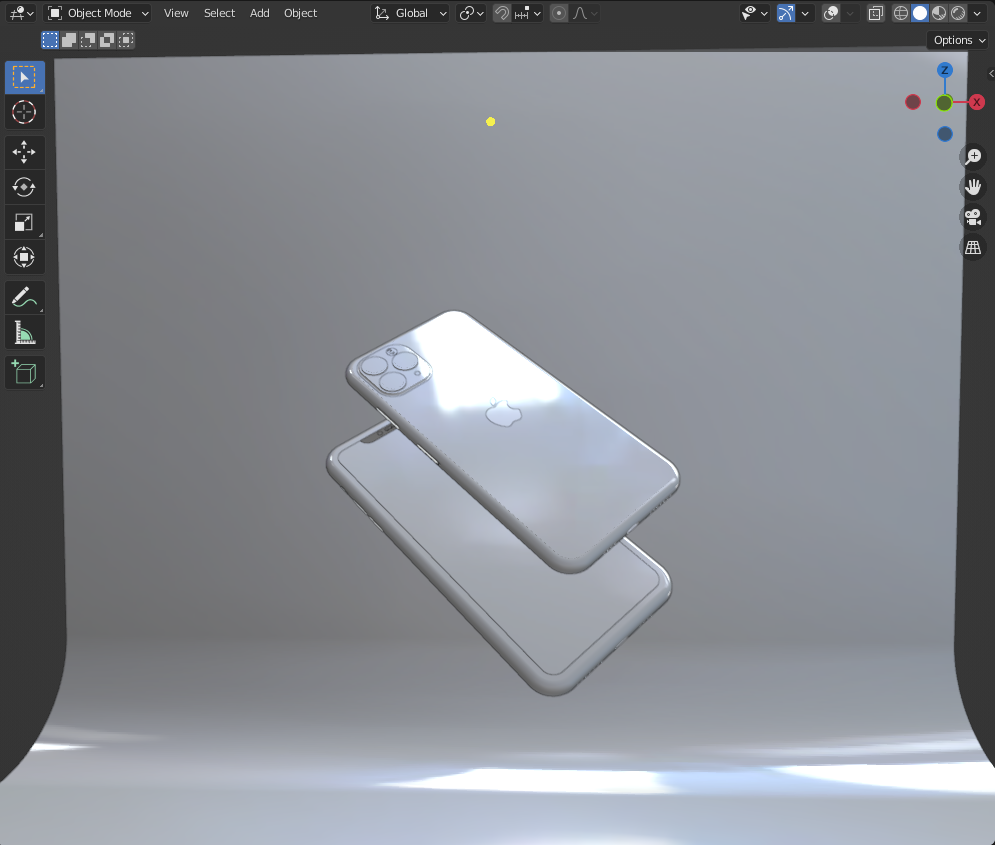Open the Object Mode dropdown
The width and height of the screenshot is (995, 845).
pyautogui.click(x=98, y=13)
